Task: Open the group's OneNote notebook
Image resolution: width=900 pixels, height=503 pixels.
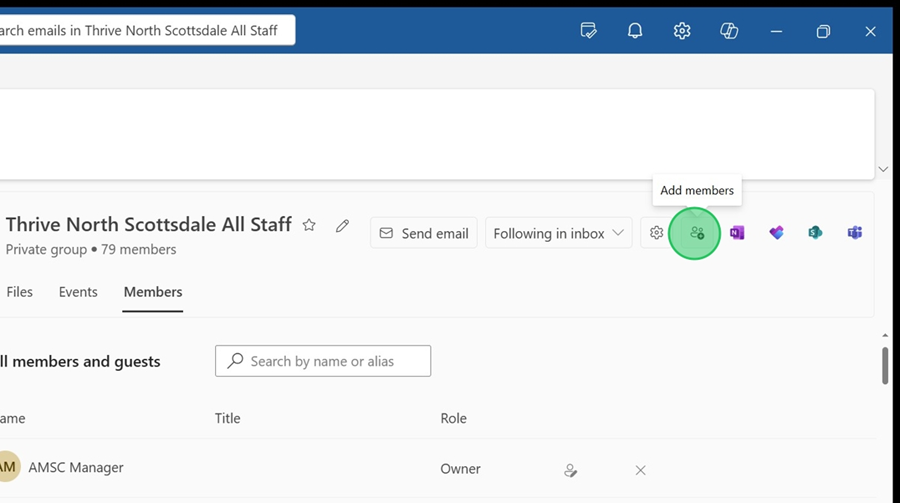Action: tap(737, 233)
